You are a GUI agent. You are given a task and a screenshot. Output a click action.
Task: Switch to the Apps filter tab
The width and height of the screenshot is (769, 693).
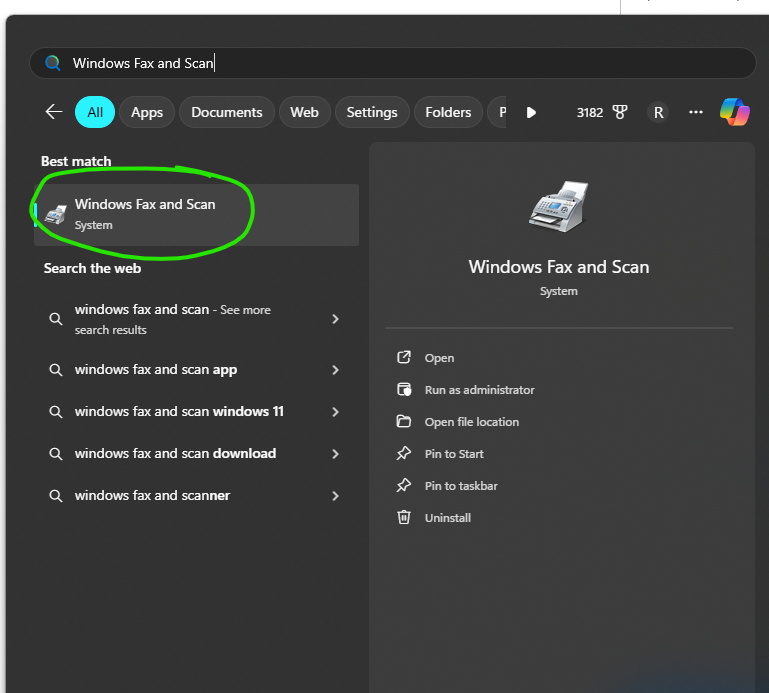click(147, 112)
